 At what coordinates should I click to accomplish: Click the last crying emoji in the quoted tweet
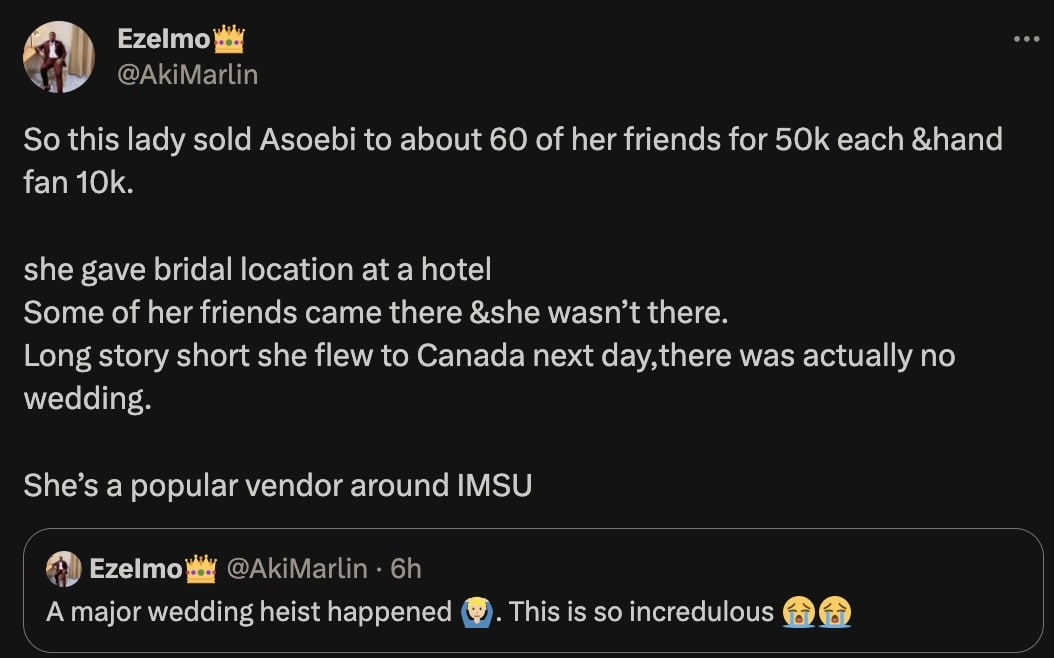click(834, 611)
